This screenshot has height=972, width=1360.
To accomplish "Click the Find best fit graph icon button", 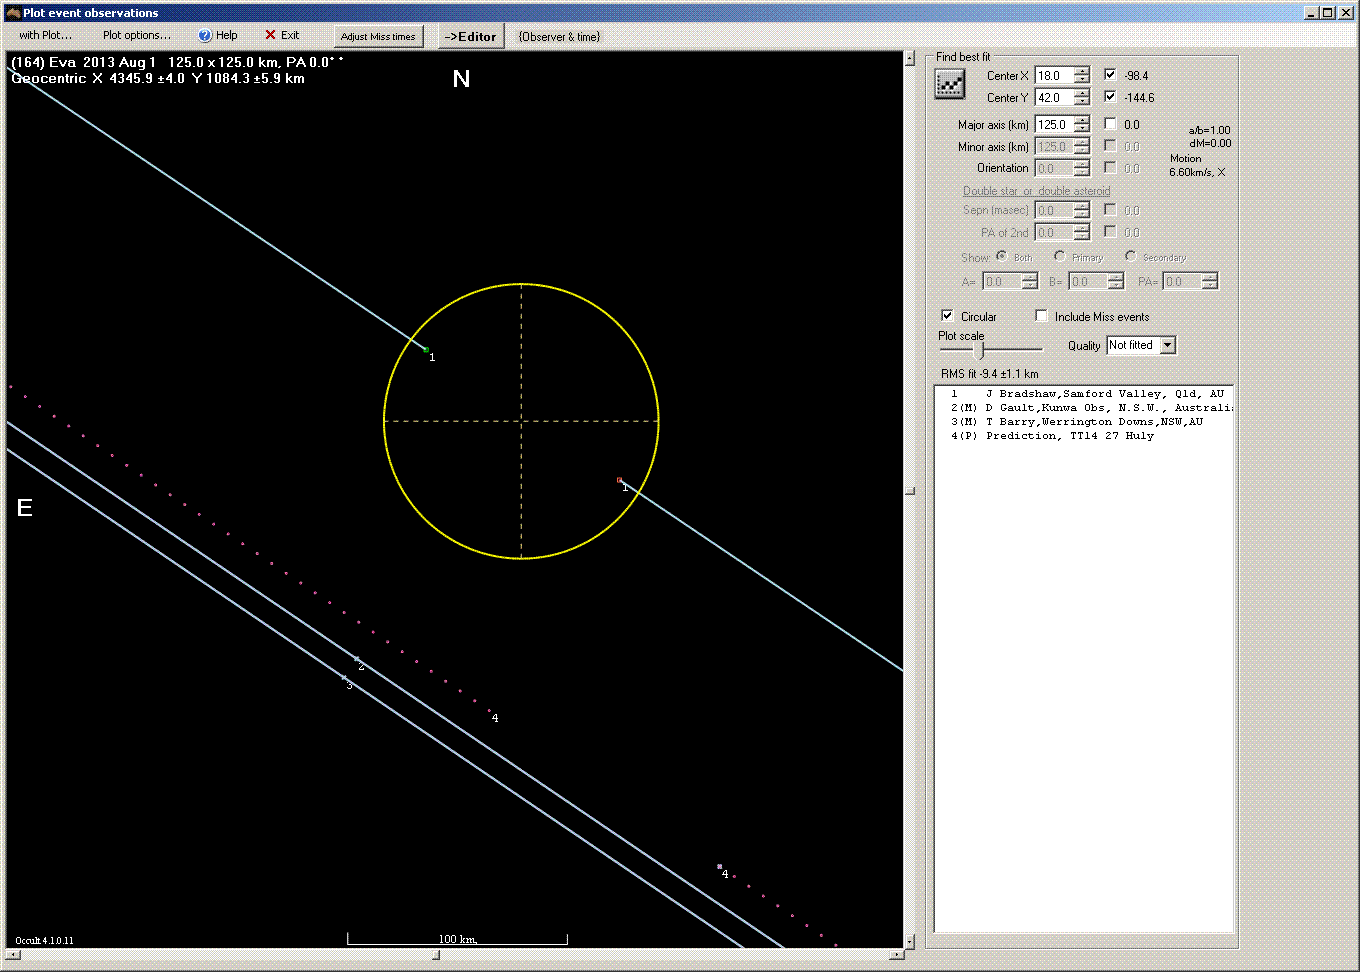I will click(x=949, y=84).
